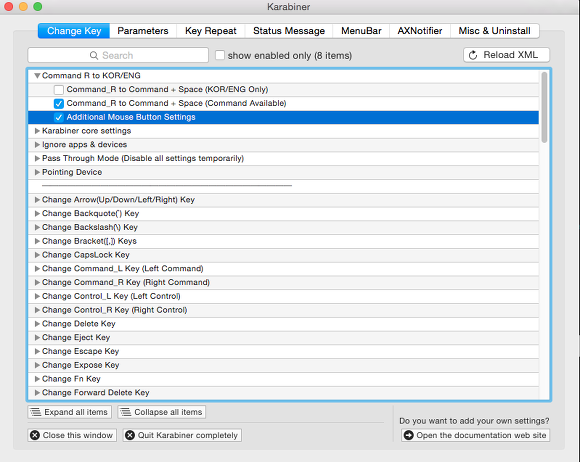Viewport: 580px width, 462px height.
Task: Click the list icon on Expand all items
Action: coord(36,412)
